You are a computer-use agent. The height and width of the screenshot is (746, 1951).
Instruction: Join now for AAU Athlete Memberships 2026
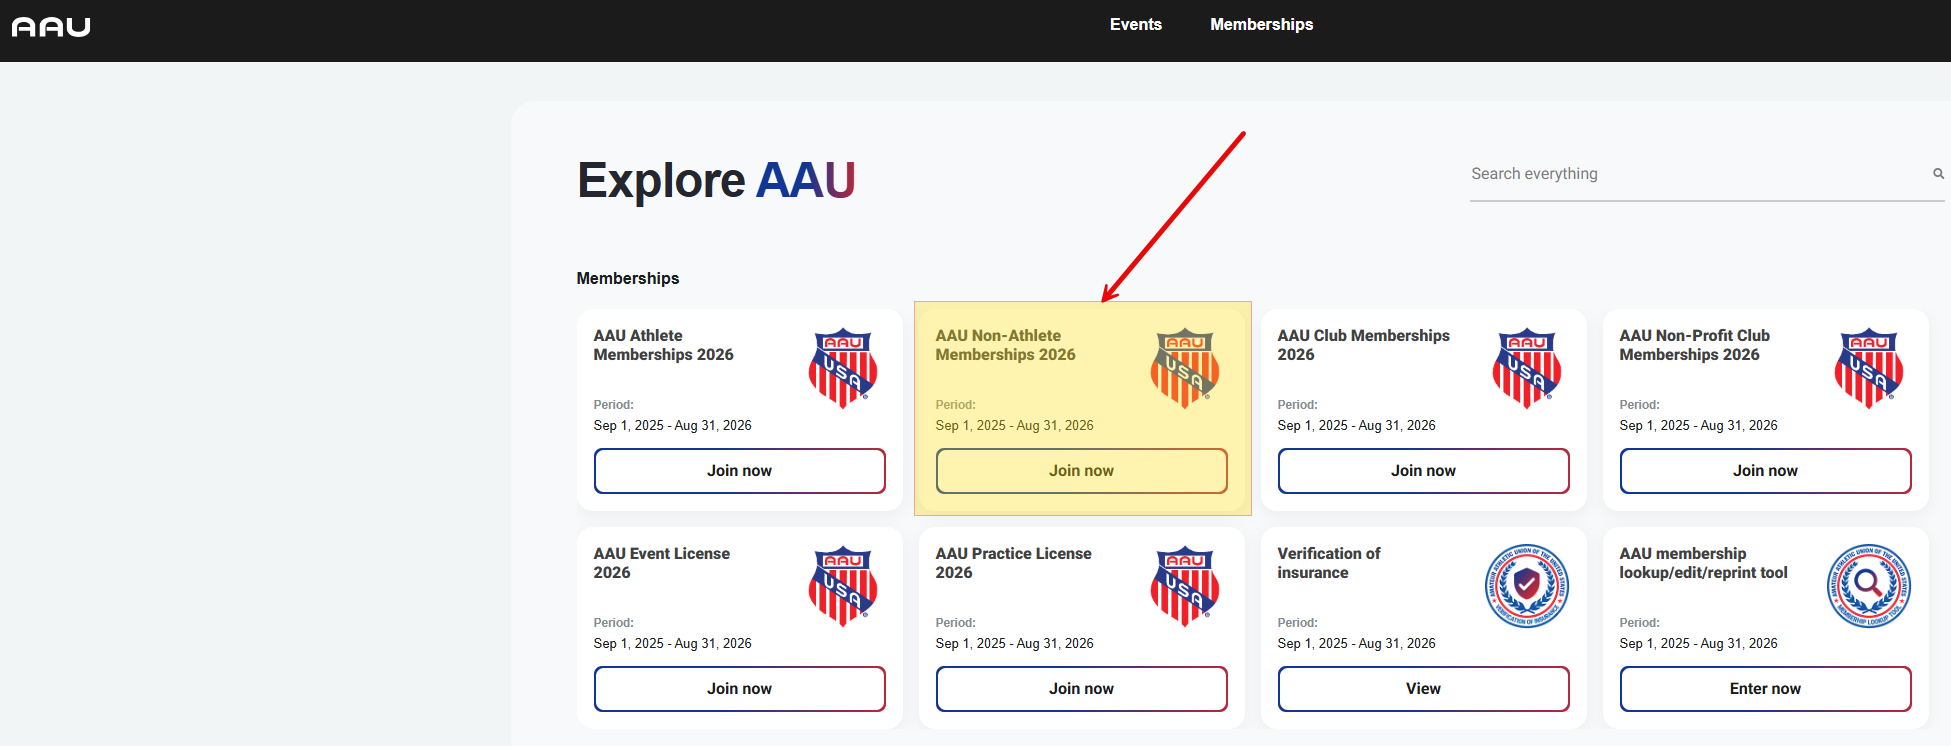pos(740,471)
